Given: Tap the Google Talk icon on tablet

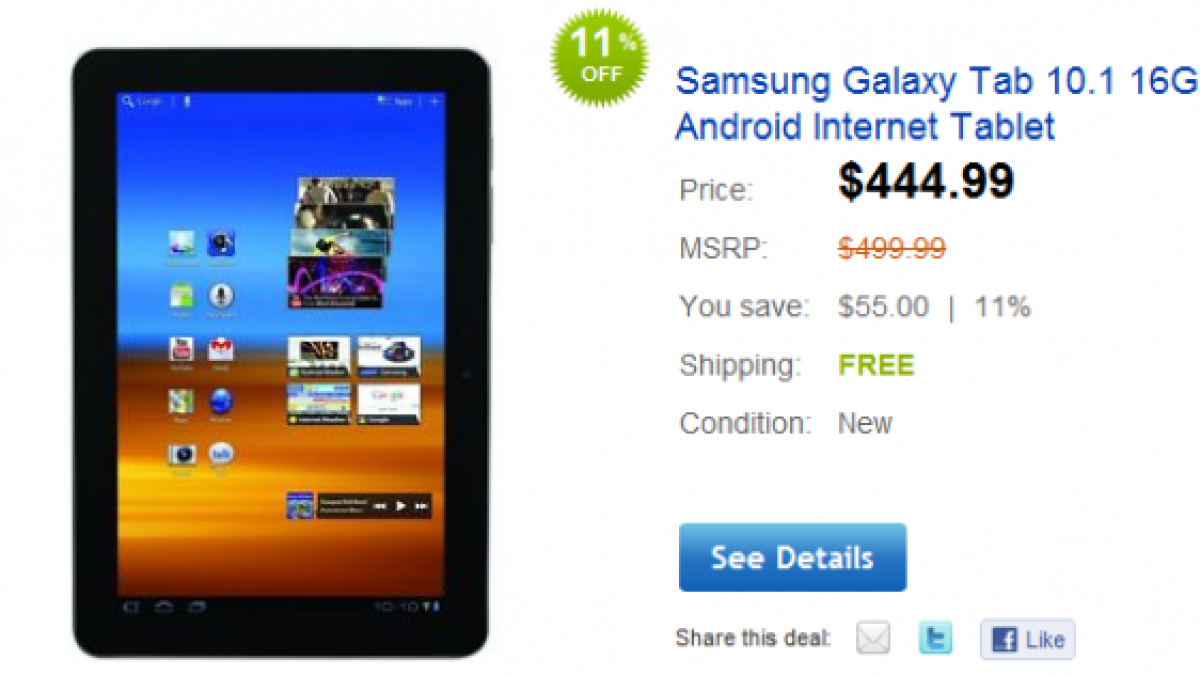Looking at the screenshot, I should (221, 455).
